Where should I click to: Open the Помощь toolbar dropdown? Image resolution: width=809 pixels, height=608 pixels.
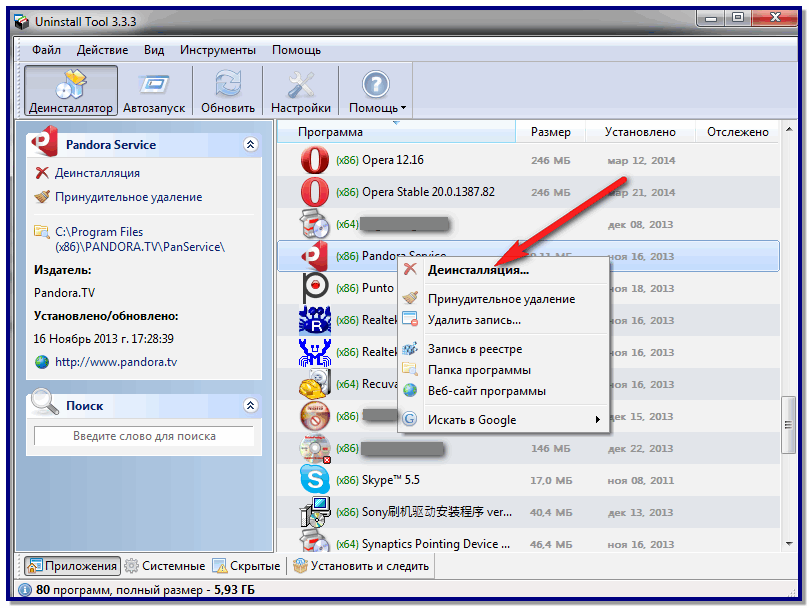click(377, 91)
